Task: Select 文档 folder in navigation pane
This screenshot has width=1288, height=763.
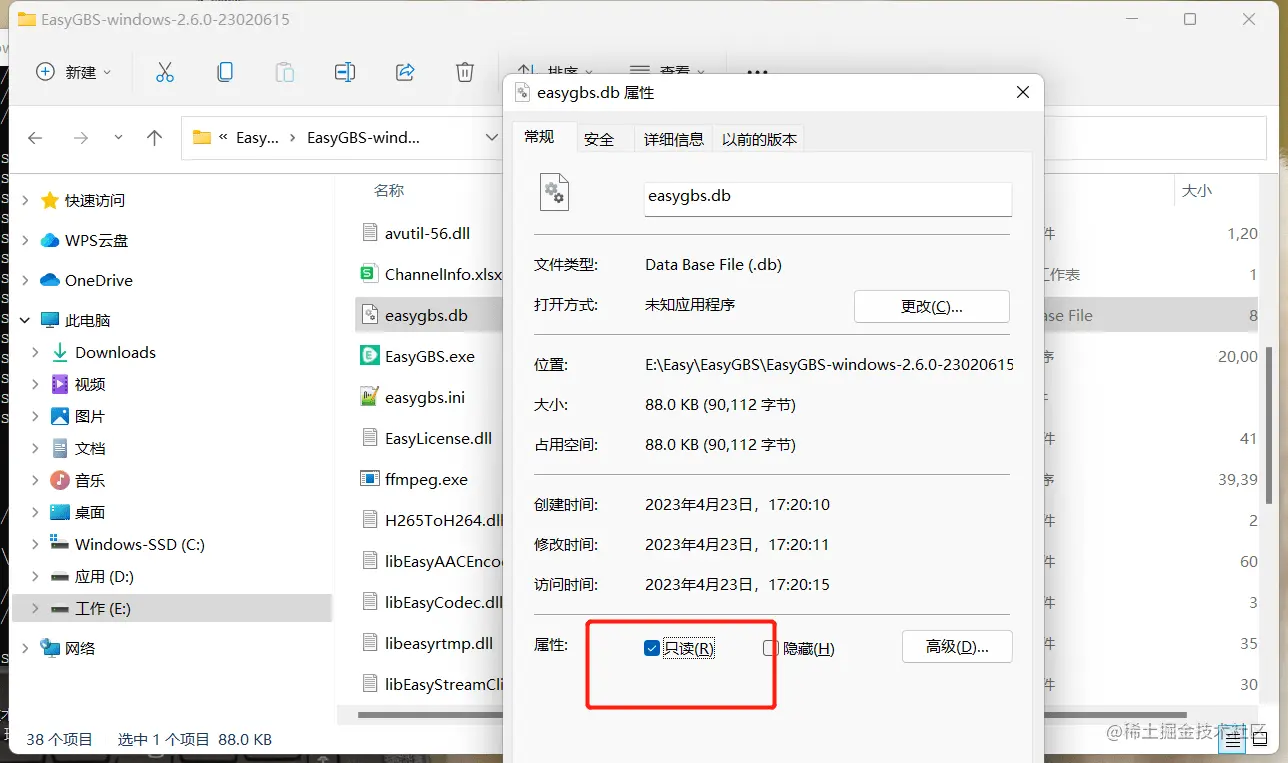Action: pos(90,448)
